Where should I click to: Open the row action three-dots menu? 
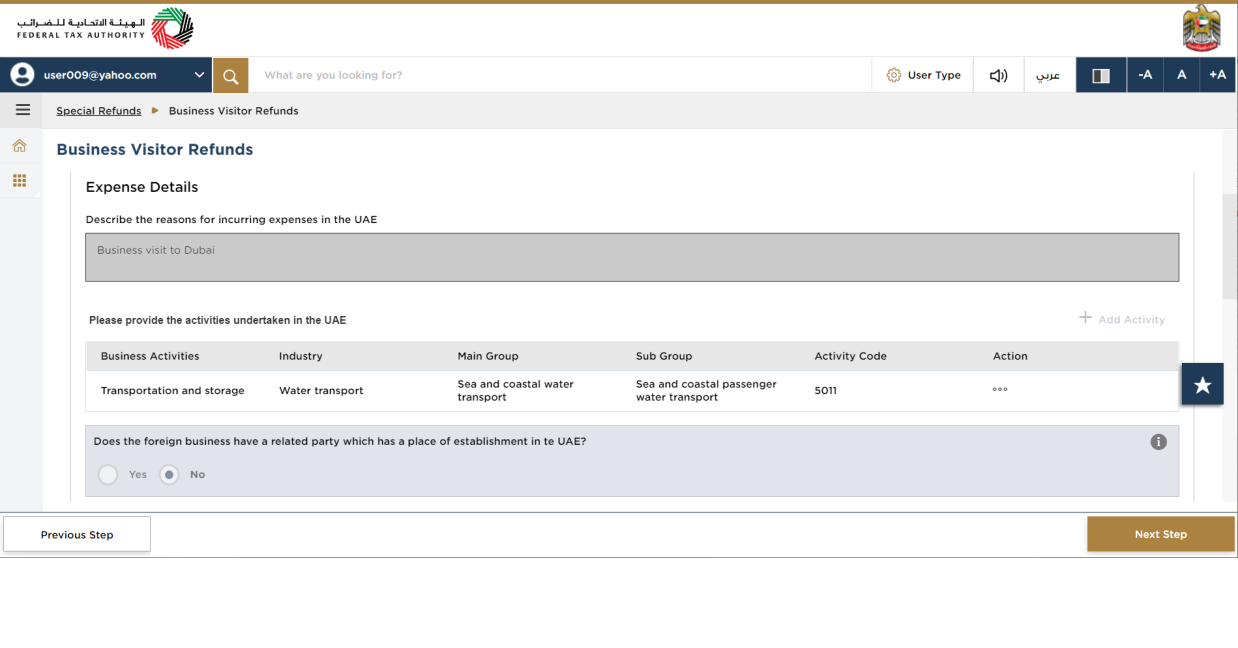(1000, 390)
